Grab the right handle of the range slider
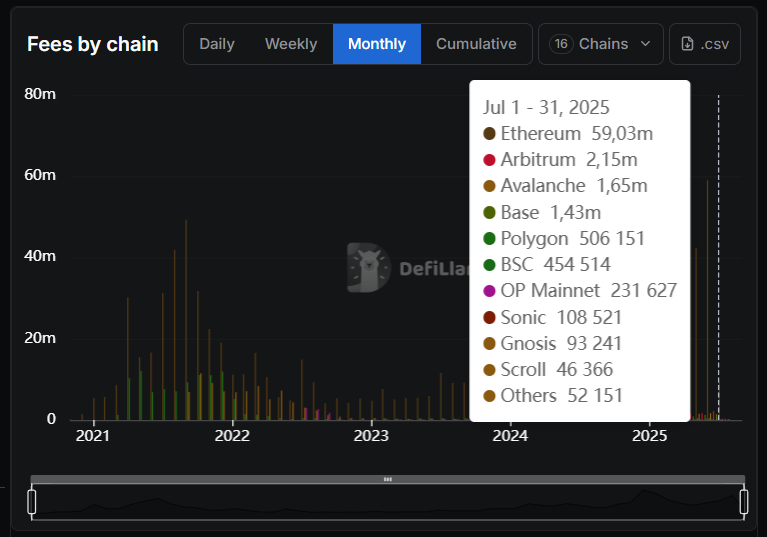 744,502
